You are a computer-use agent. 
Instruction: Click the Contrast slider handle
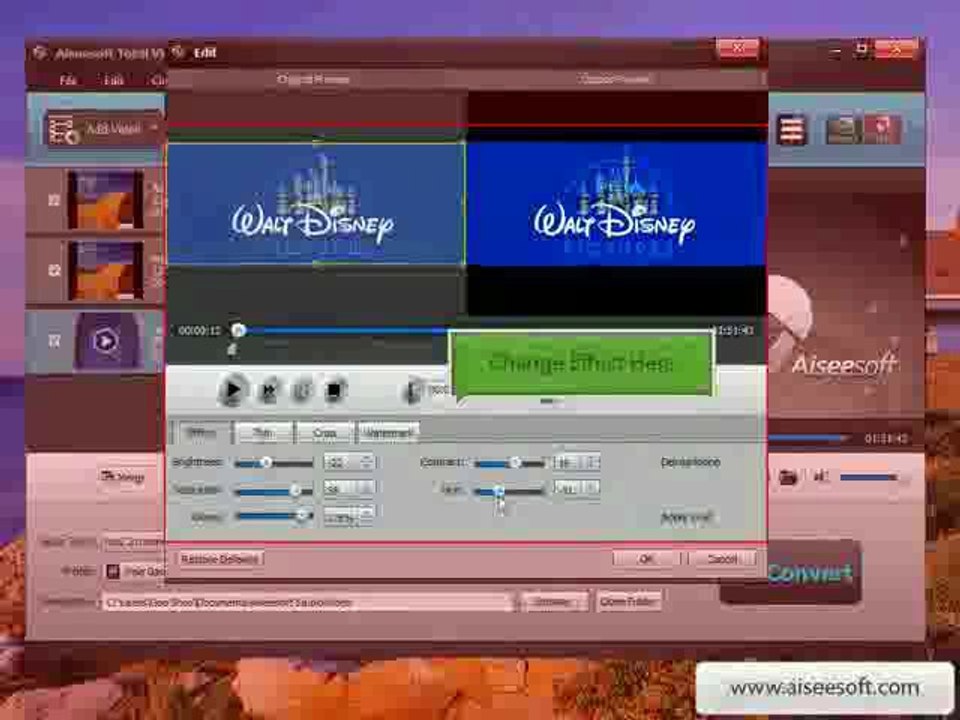tap(516, 462)
